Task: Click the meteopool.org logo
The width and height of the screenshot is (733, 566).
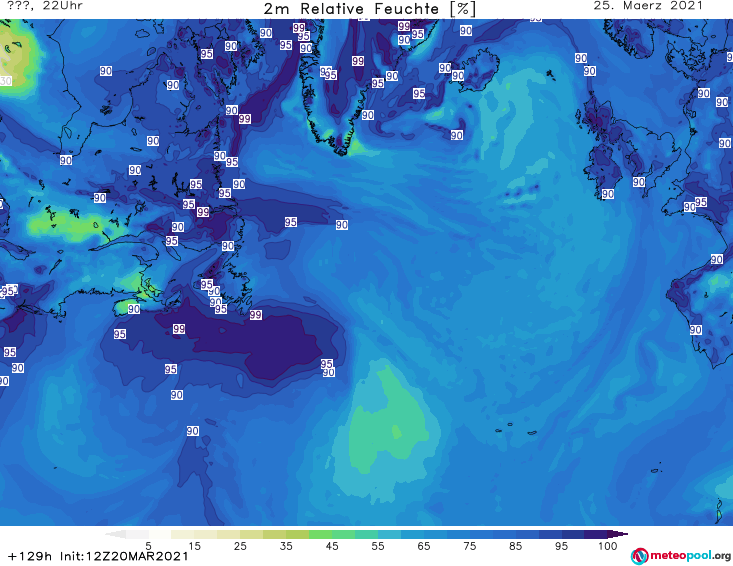Action: tap(681, 556)
